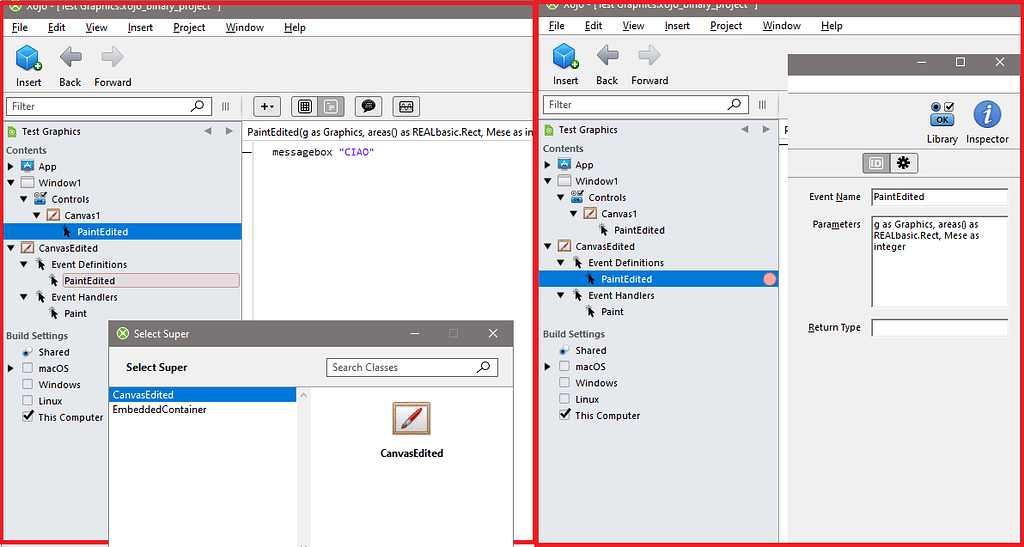The height and width of the screenshot is (547, 1024).
Task: Open the Insert menu in the Inspector window
Action: (x=677, y=26)
